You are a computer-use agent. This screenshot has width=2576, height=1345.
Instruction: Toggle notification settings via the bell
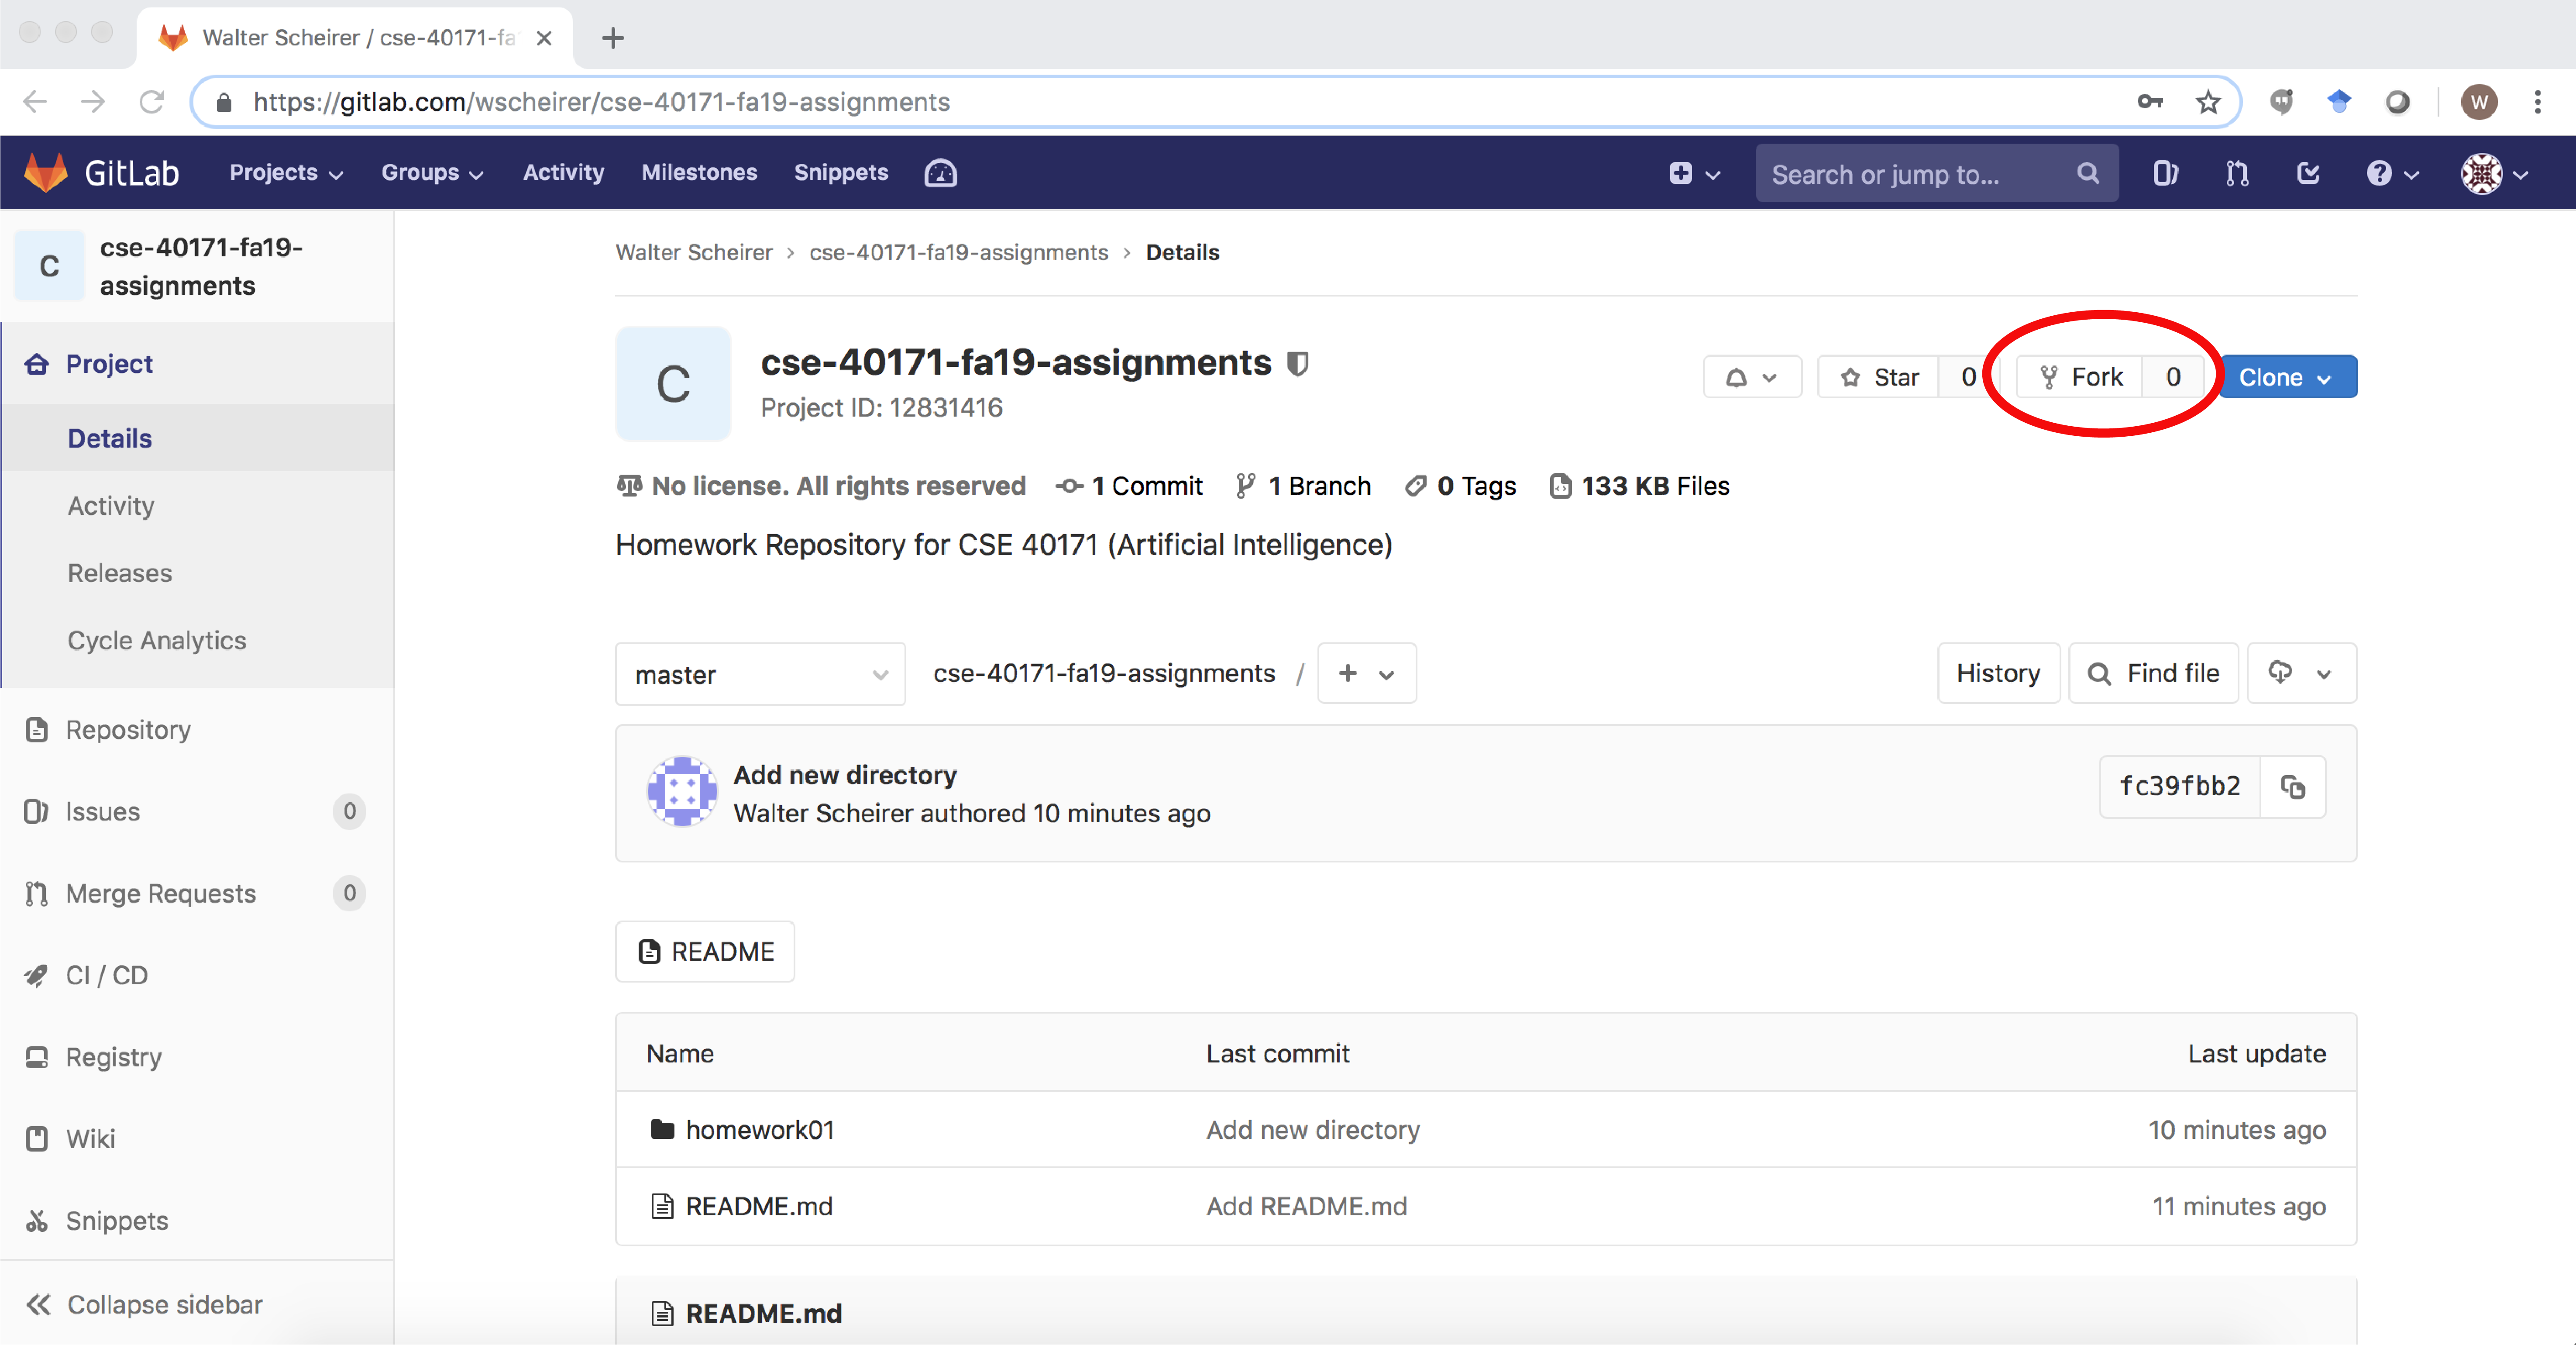click(1751, 377)
